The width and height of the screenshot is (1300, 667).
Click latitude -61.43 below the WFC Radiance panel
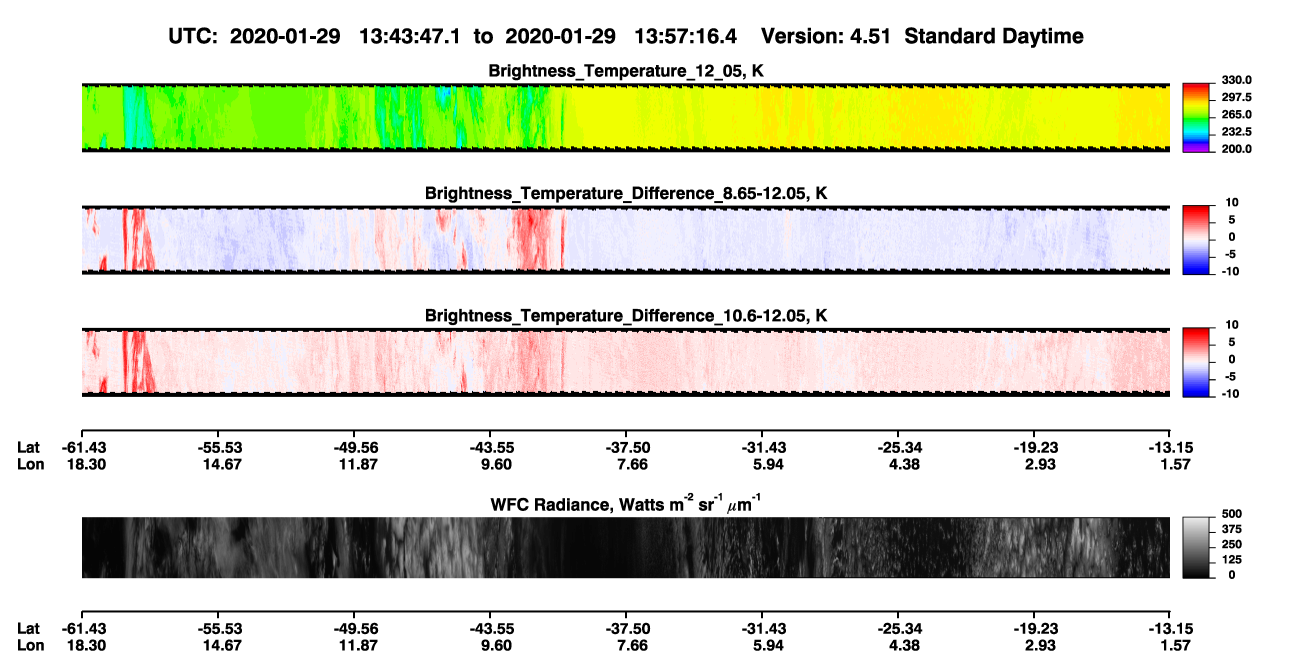(82, 629)
